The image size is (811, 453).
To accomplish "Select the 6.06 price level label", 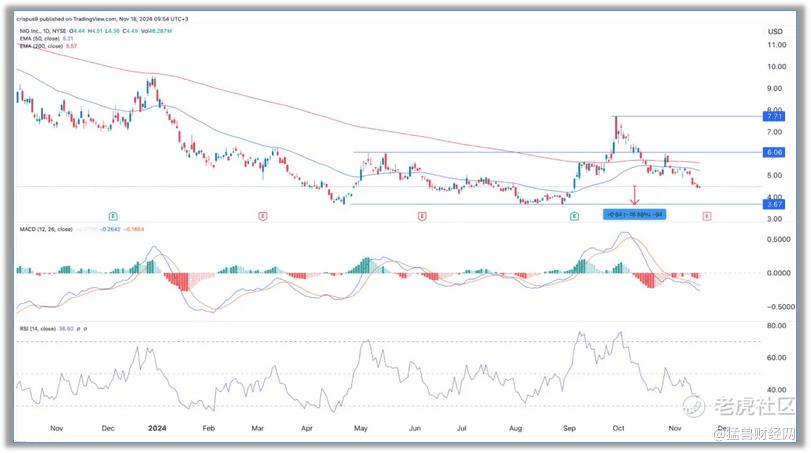I will click(774, 152).
